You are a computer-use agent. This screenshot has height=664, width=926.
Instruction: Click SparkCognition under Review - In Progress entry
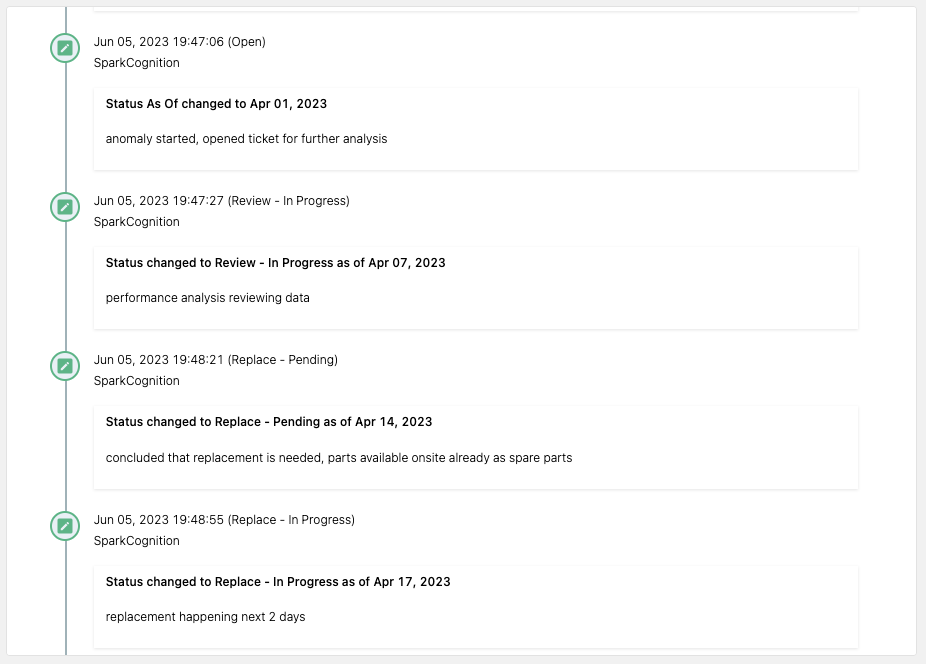point(136,222)
